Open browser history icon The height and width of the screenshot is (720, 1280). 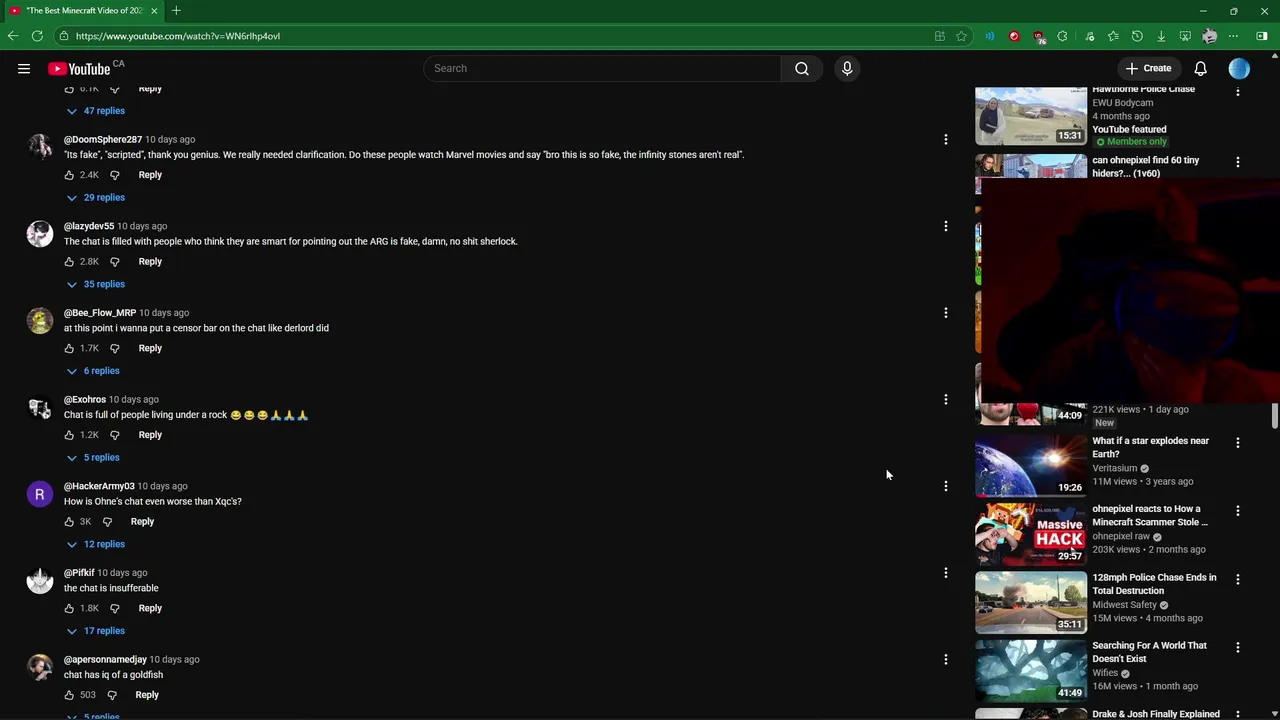coord(1137,36)
